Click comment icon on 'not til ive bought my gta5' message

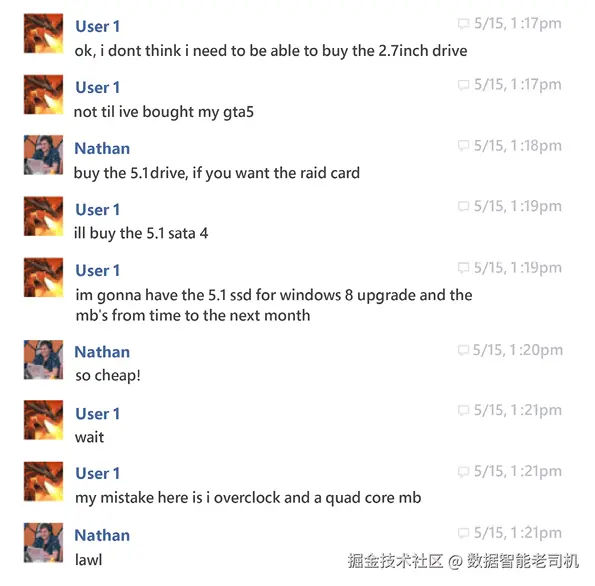tap(463, 85)
